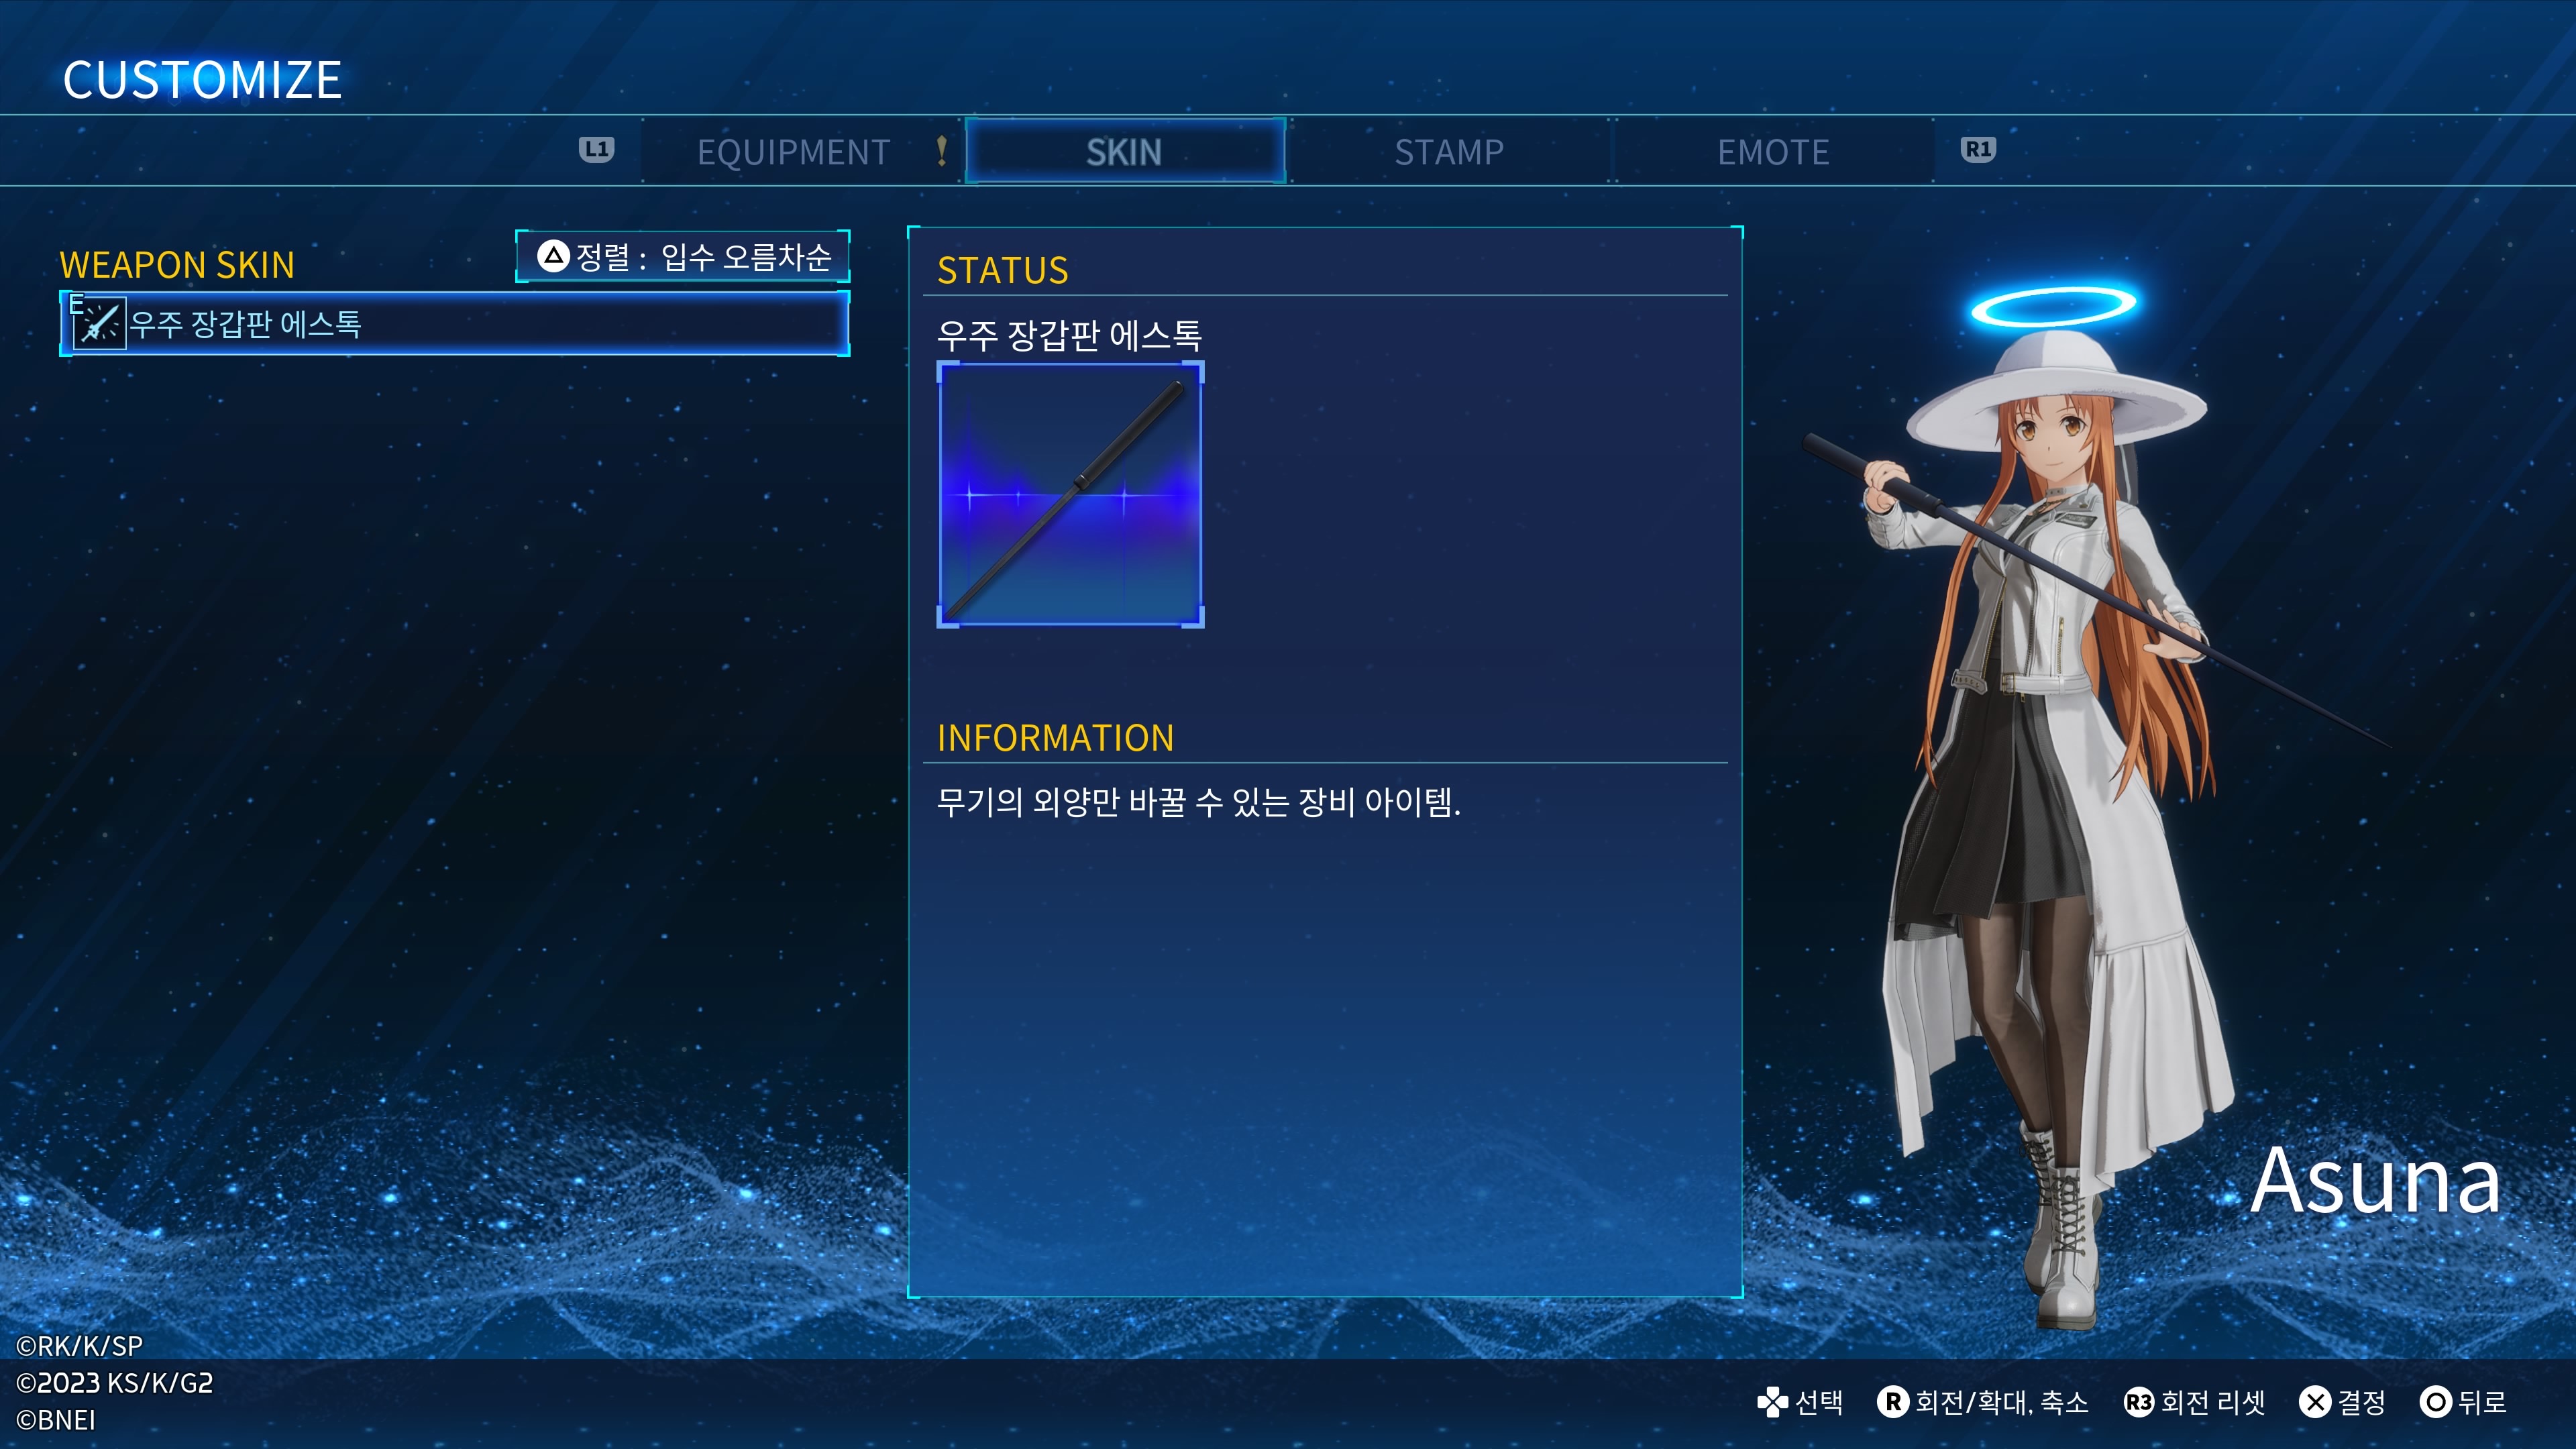Screen dimensions: 2576x1449
Task: Click the R1 shoulder button icon
Action: click(1978, 150)
